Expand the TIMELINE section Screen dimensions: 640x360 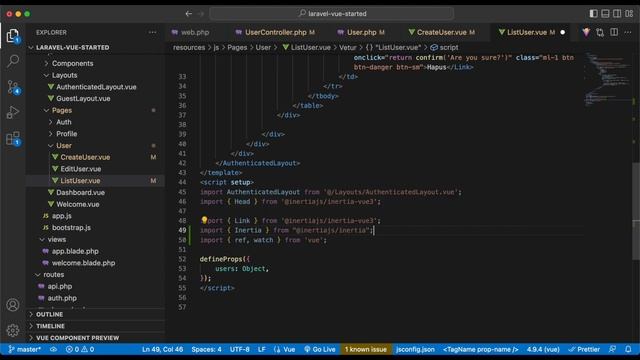coord(50,326)
